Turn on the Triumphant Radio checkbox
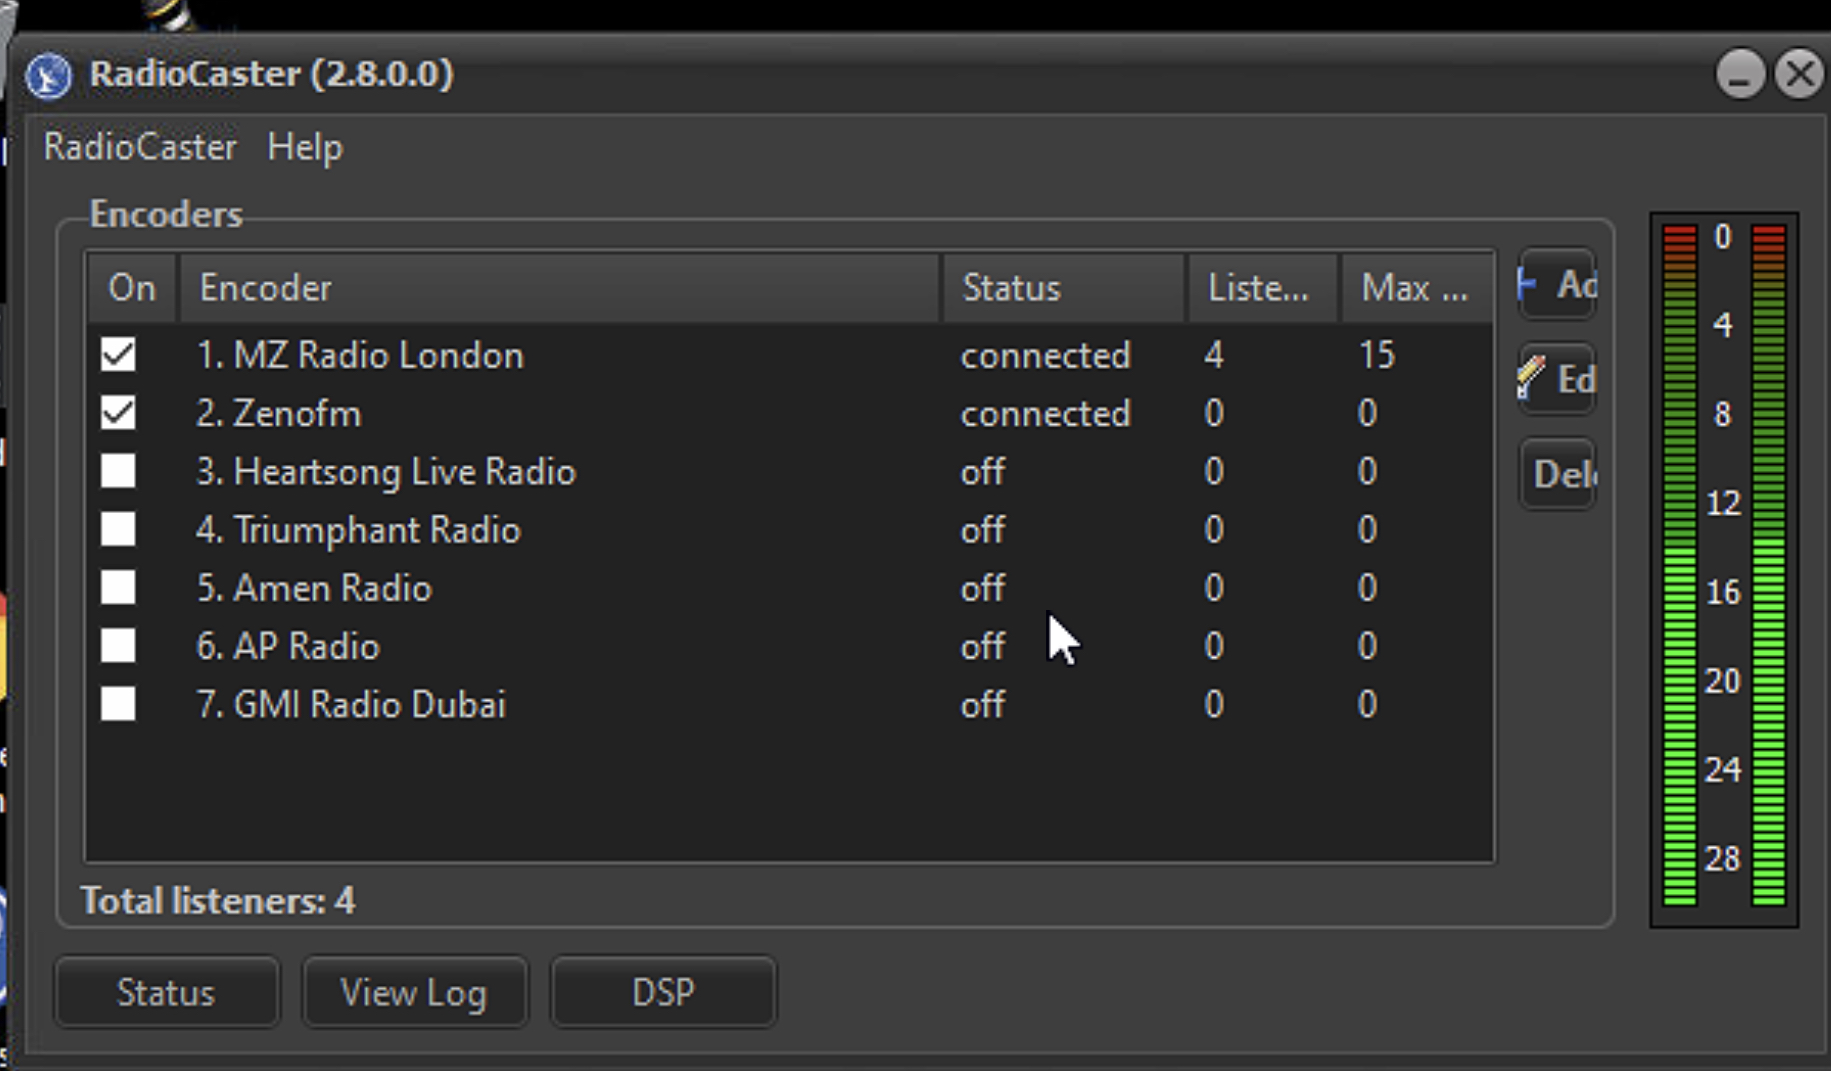Screen dimensions: 1831x1071 (x=118, y=529)
